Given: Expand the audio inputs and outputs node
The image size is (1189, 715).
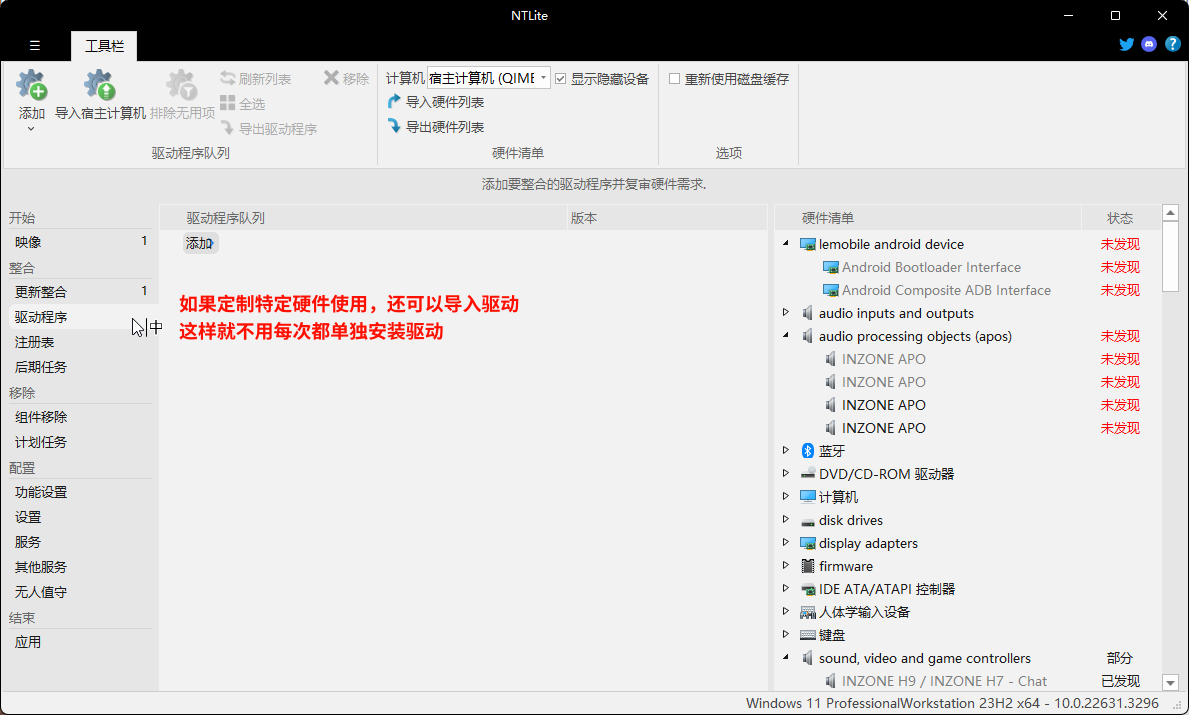Looking at the screenshot, I should coord(786,312).
